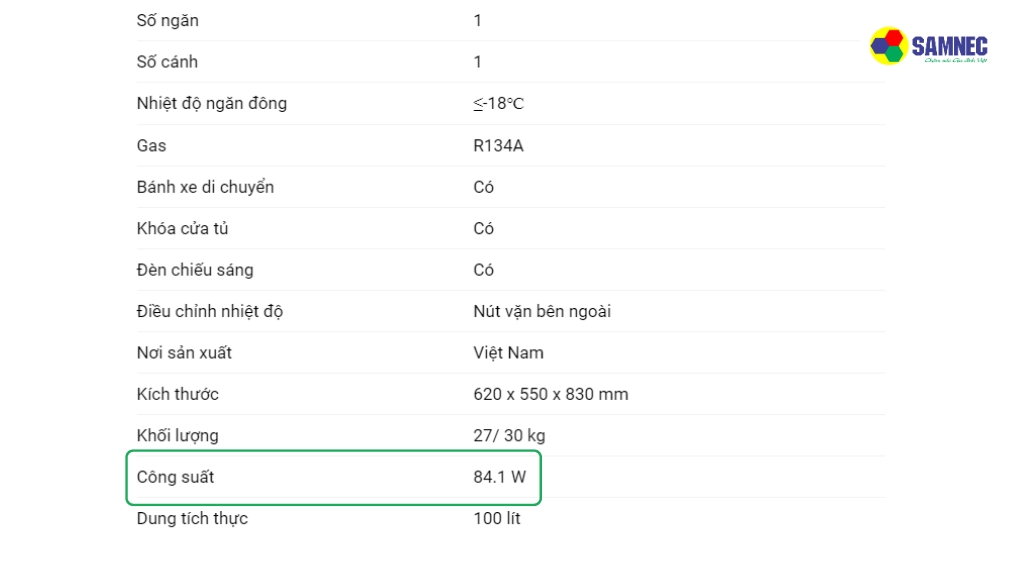This screenshot has width=1024, height=578.
Task: Click the 27/ 30 kg weight value
Action: click(509, 436)
